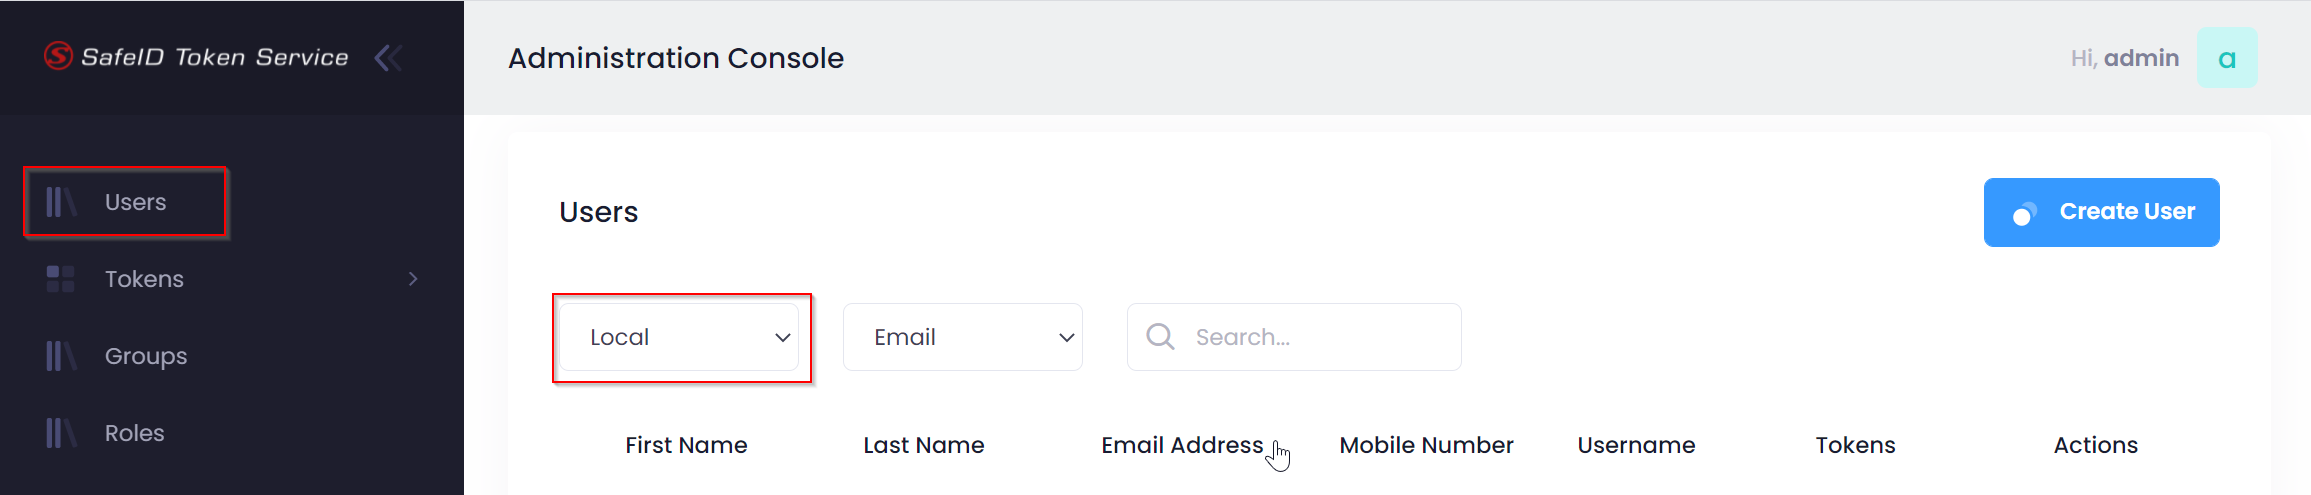Click the Roles sidebar icon

[x=60, y=433]
